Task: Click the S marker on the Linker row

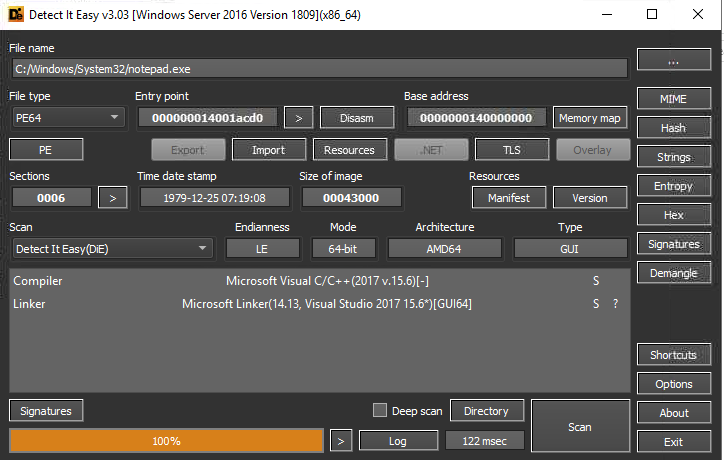Action: (x=596, y=304)
